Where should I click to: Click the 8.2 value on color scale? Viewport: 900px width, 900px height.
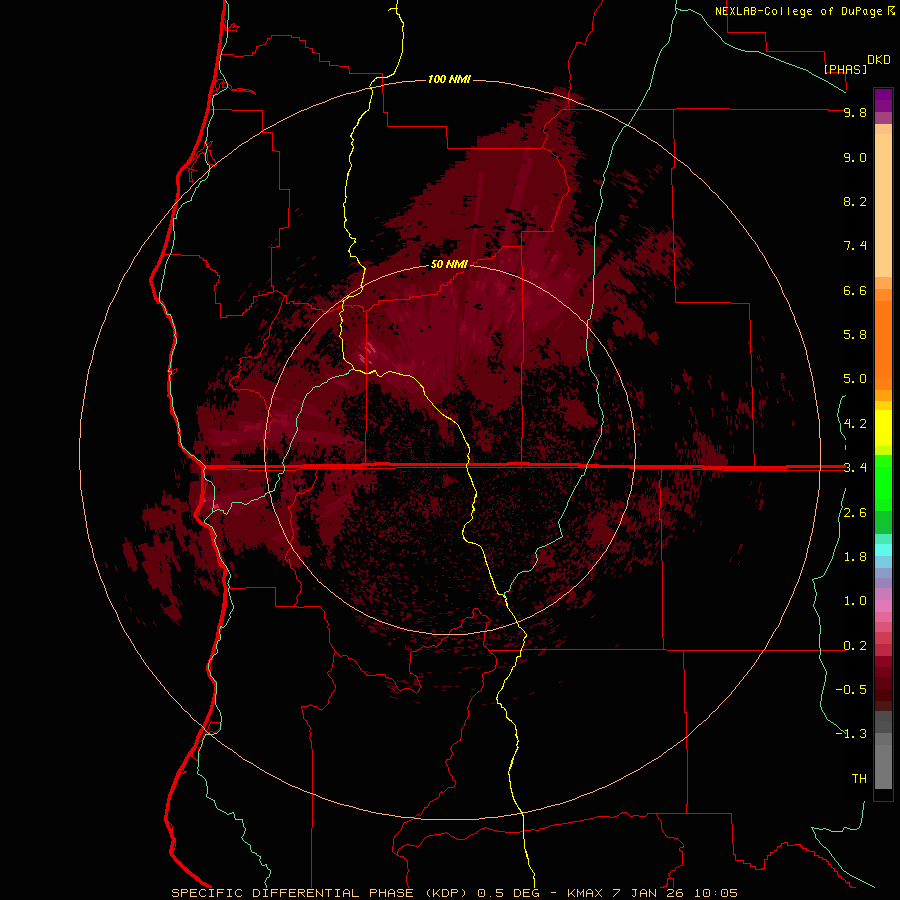[855, 201]
